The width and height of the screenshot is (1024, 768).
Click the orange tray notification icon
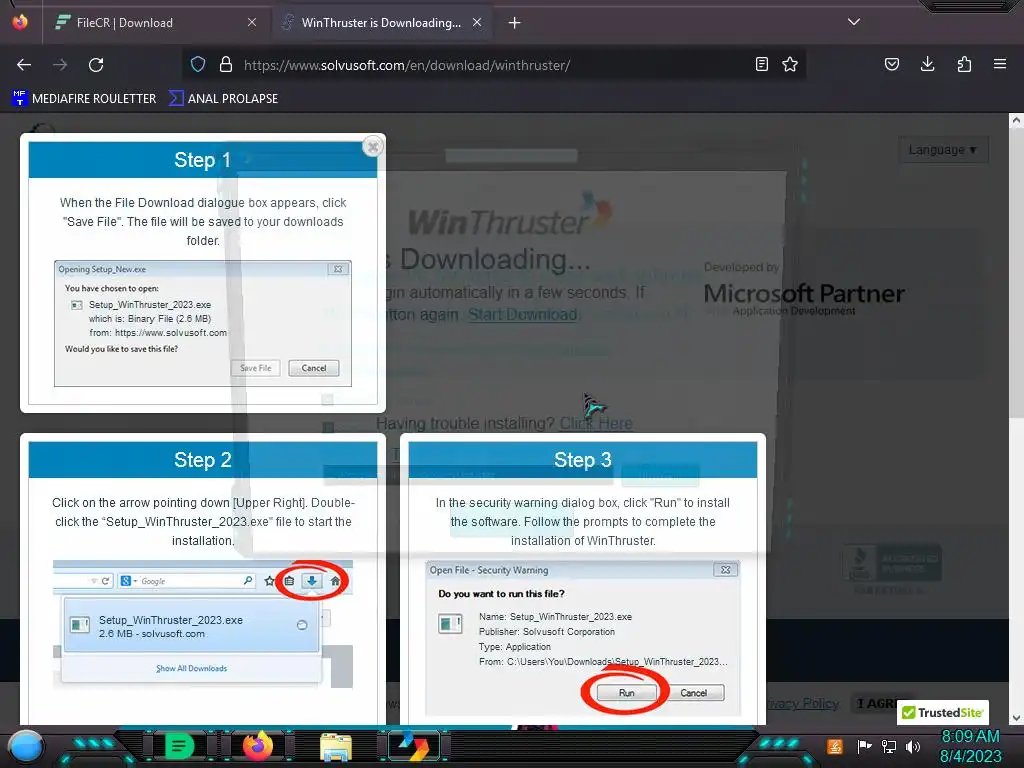tap(835, 746)
